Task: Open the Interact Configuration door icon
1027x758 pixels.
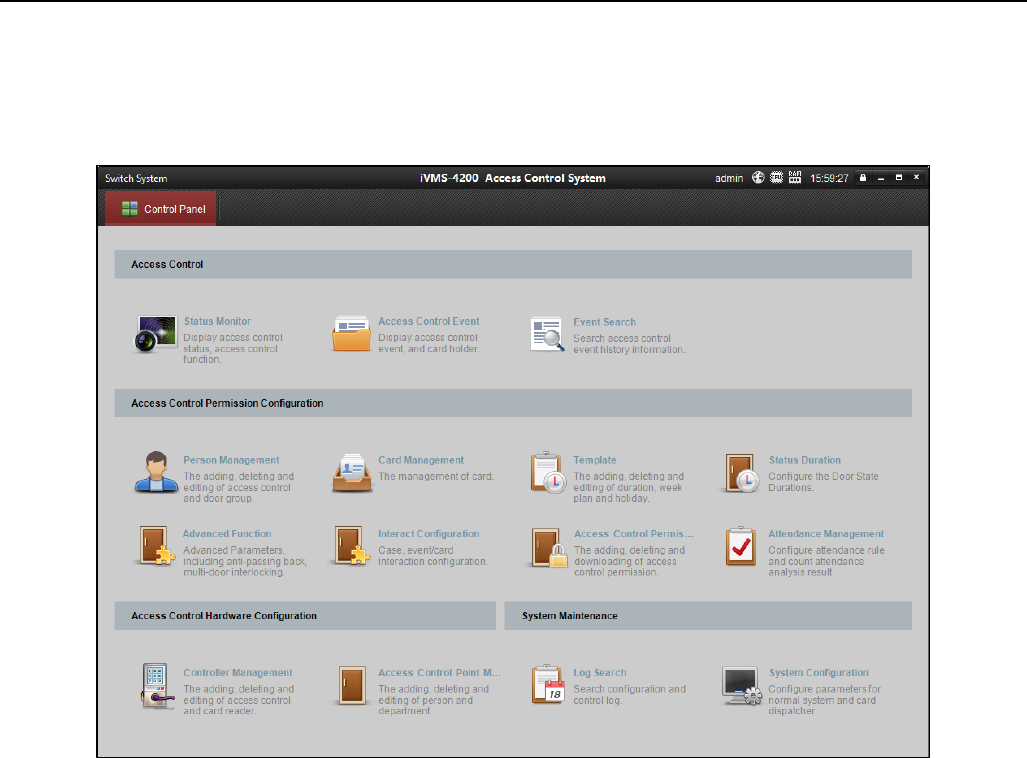Action: (352, 546)
